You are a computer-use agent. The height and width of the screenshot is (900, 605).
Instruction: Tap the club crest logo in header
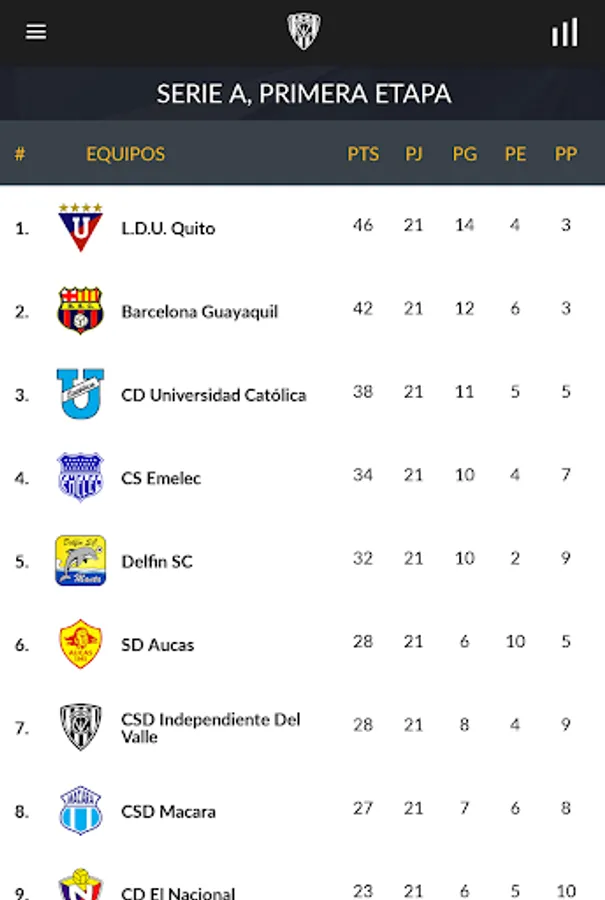(303, 32)
